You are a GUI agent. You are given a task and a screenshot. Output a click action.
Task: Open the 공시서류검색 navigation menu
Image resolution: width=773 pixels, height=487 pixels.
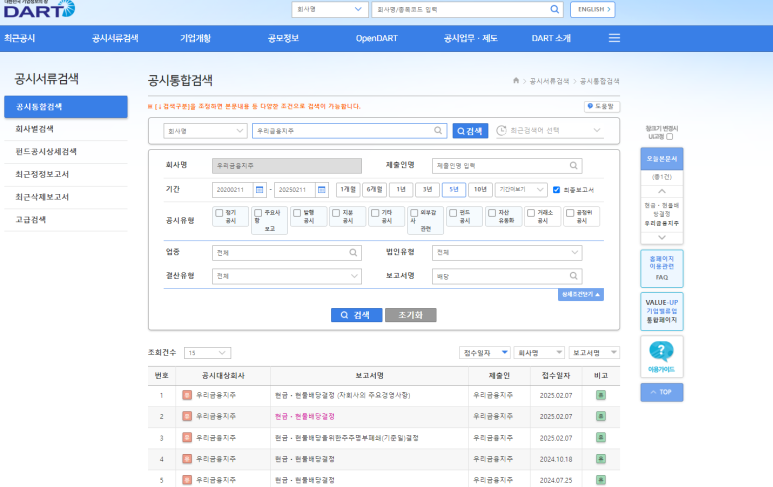(x=115, y=38)
